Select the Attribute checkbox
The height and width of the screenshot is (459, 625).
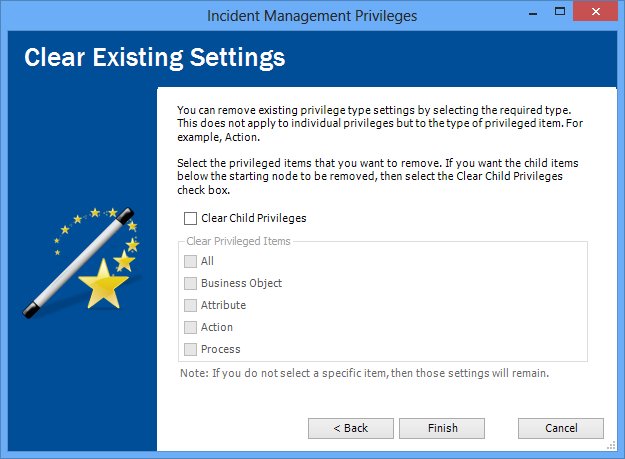tap(190, 305)
